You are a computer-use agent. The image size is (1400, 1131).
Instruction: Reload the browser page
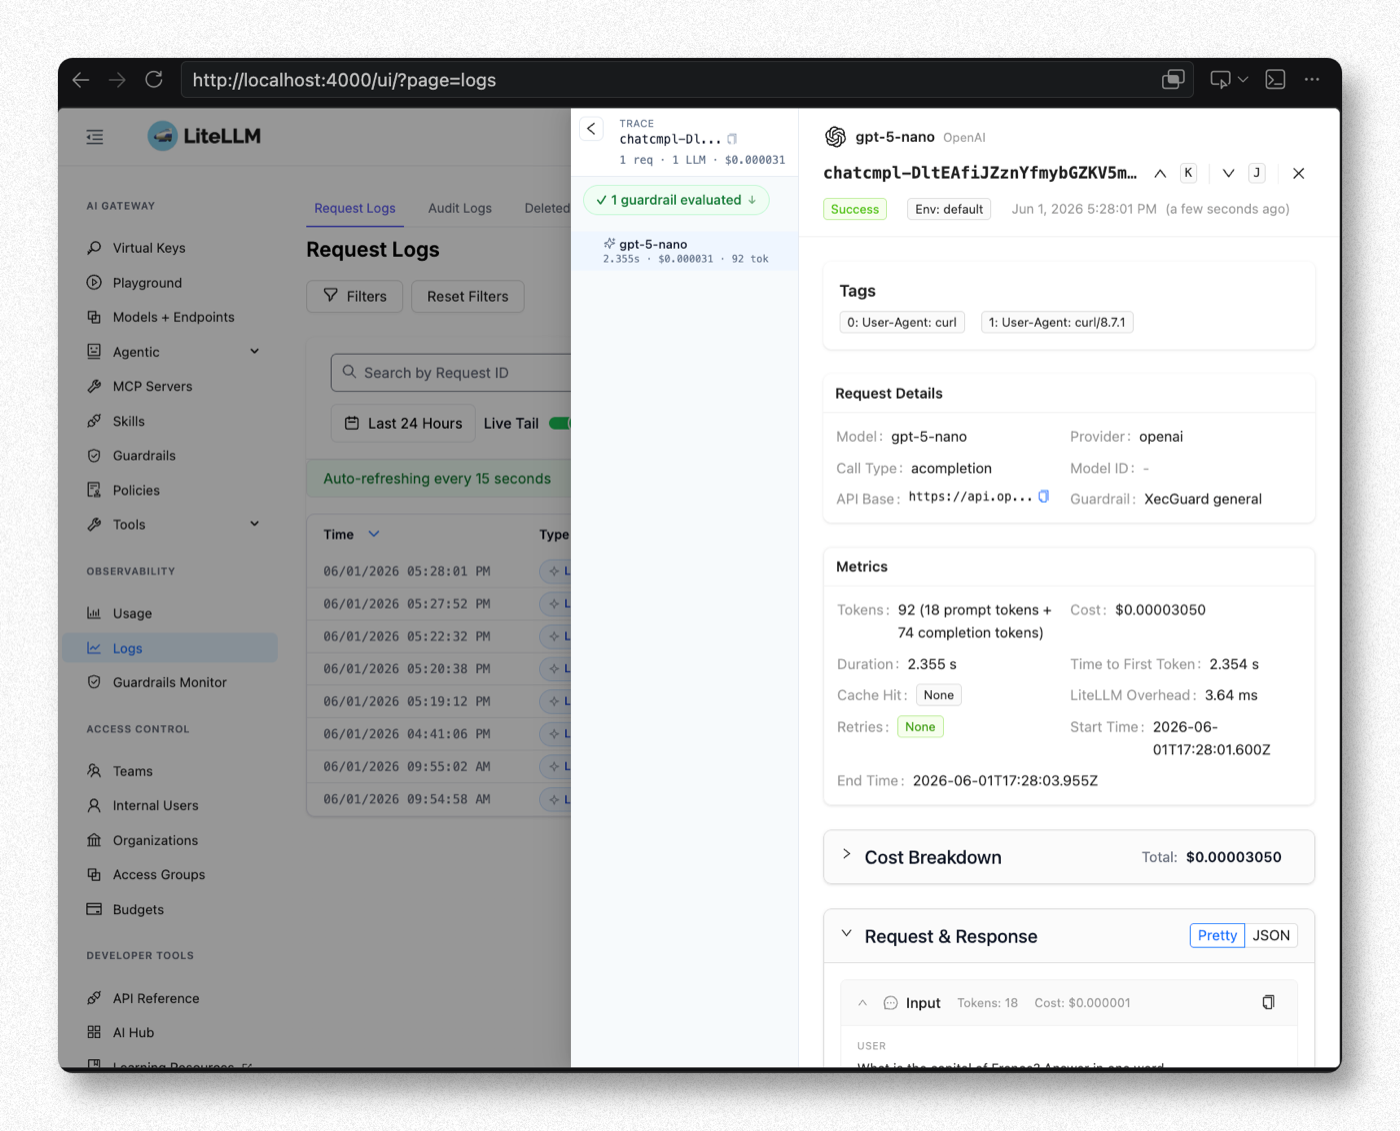[x=154, y=80]
